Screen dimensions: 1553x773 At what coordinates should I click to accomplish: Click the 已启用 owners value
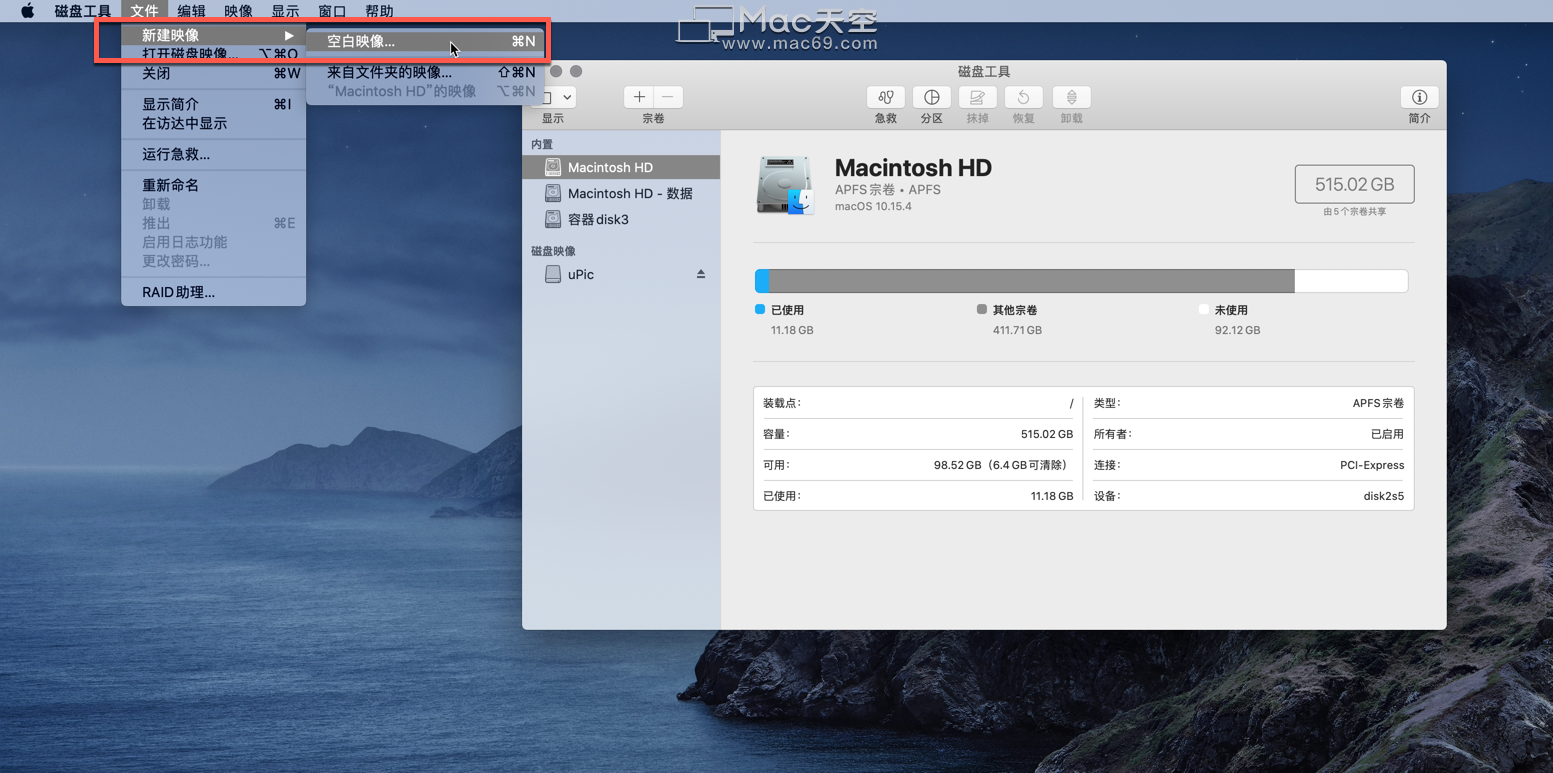click(1387, 434)
